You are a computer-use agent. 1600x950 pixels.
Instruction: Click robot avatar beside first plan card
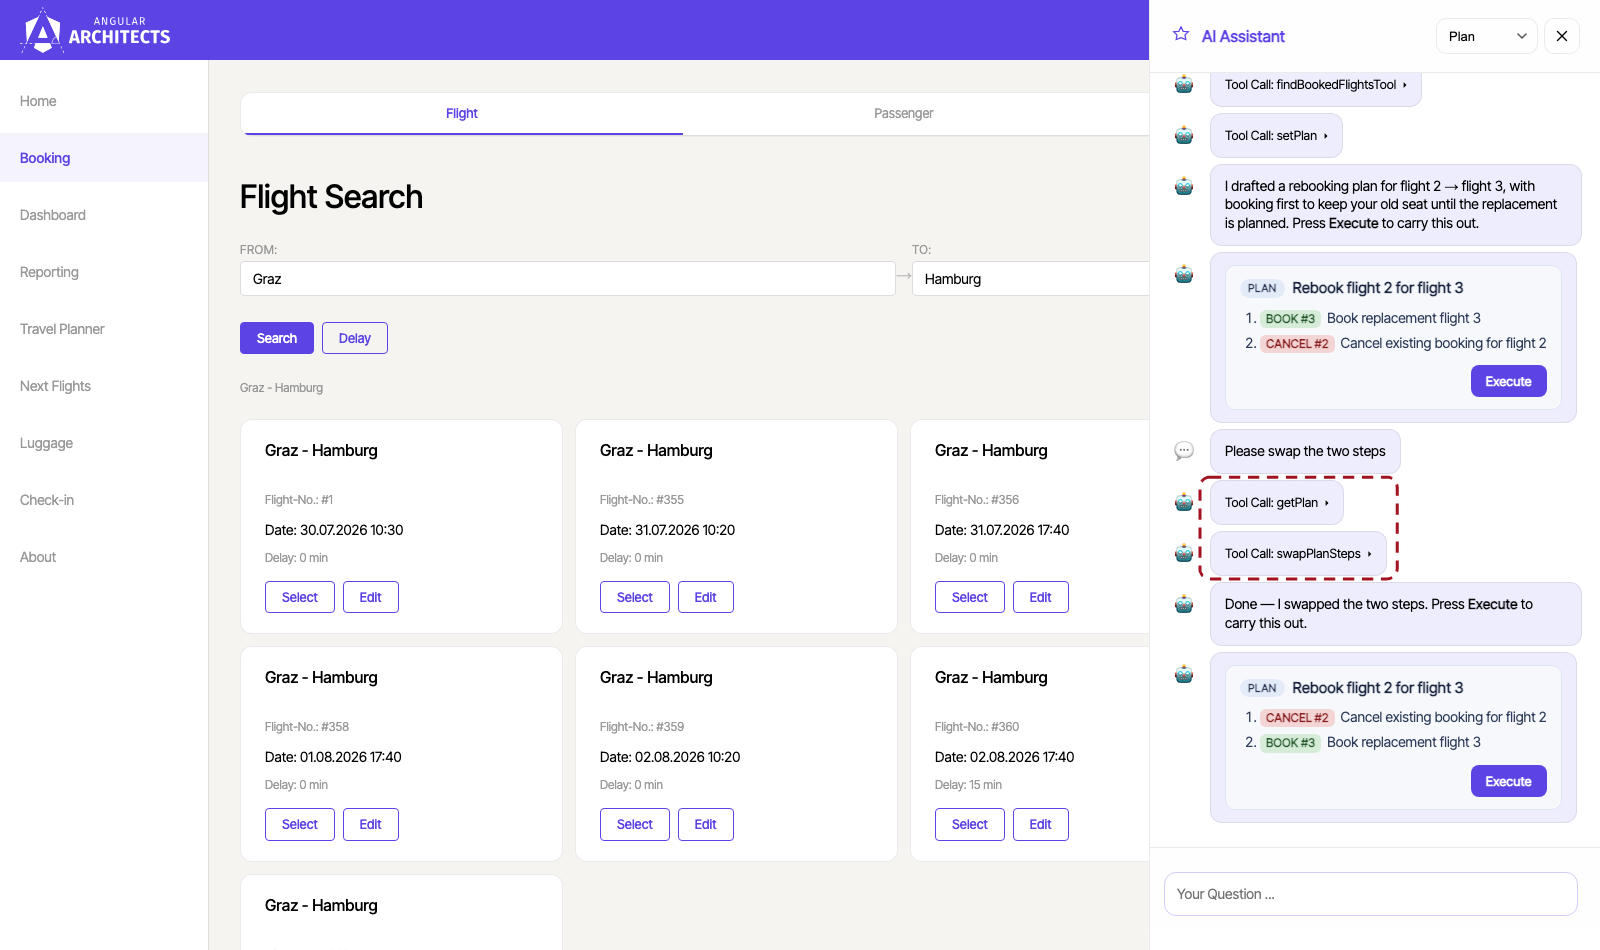(1184, 274)
